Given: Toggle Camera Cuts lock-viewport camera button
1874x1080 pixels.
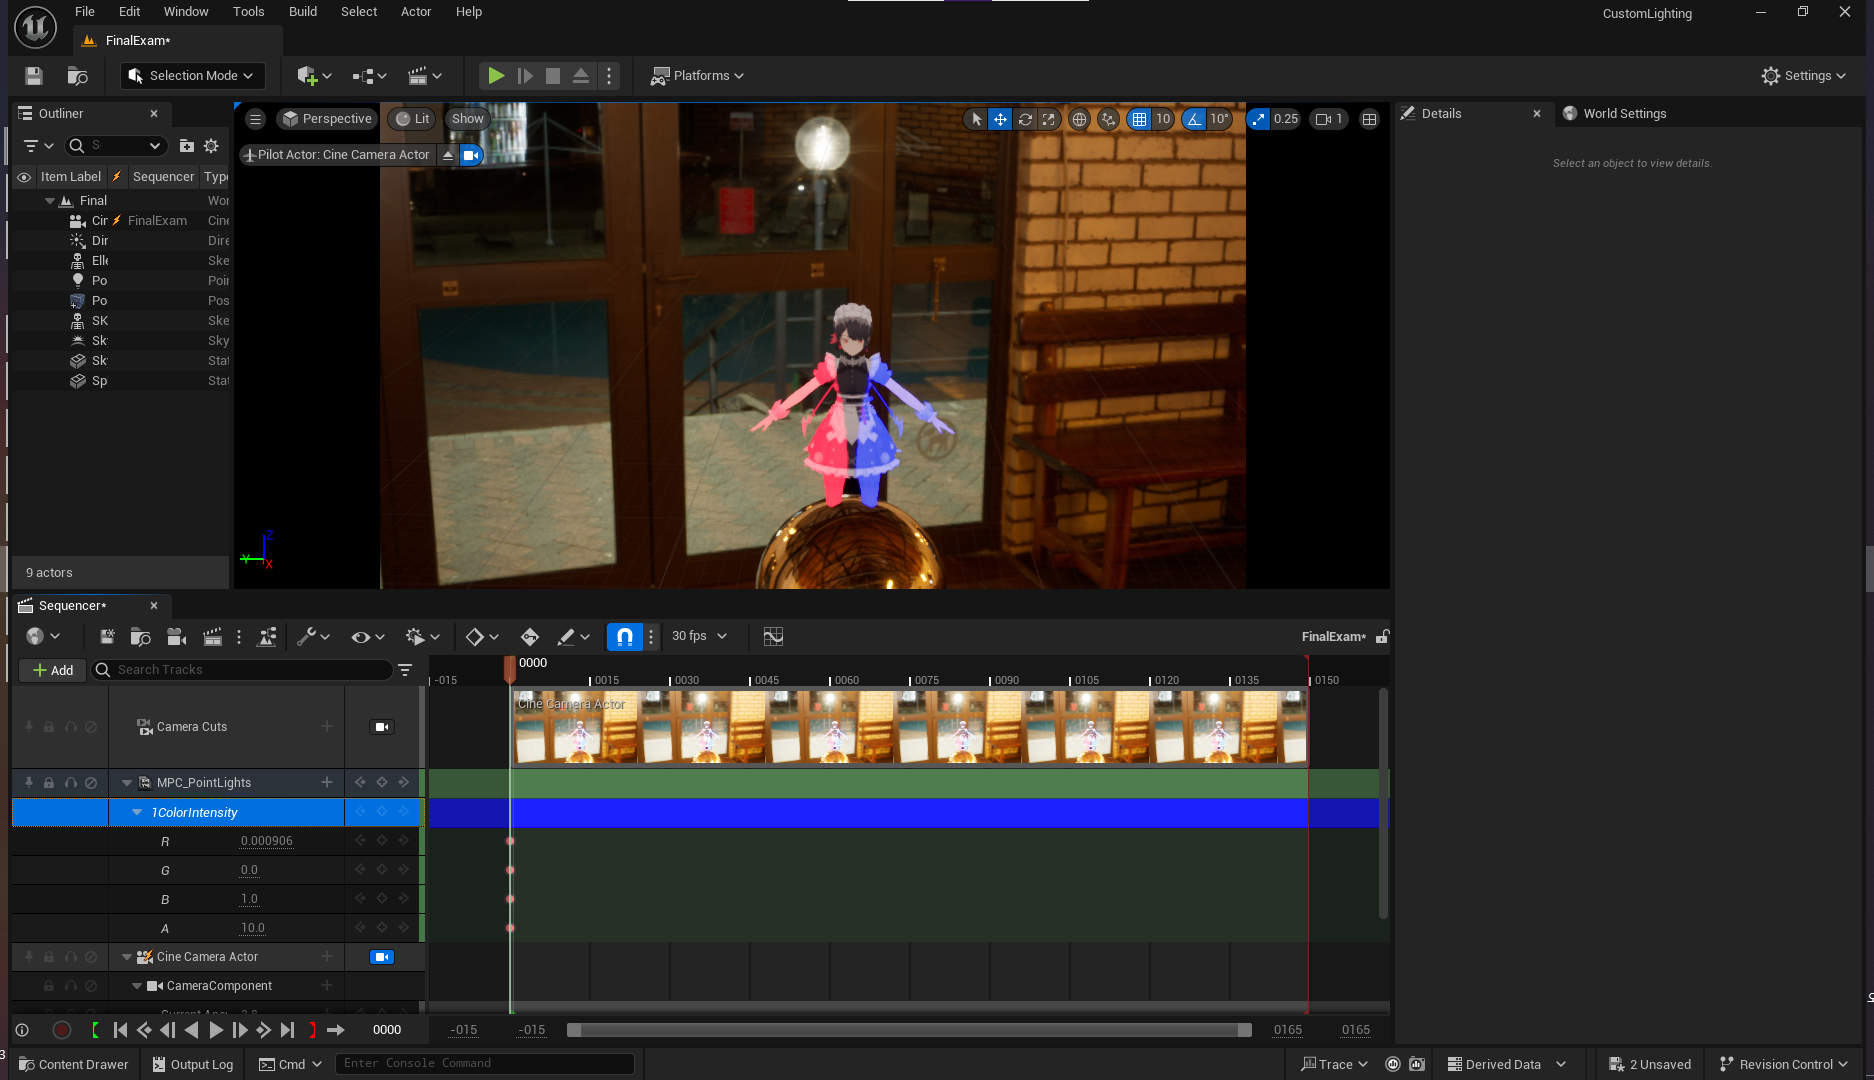Looking at the screenshot, I should coord(382,727).
